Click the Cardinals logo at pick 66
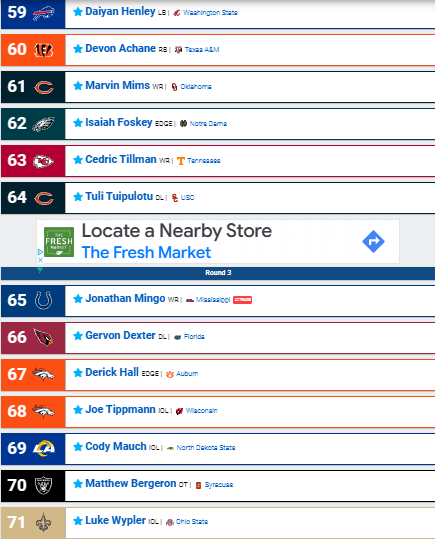The image size is (435, 539). 43,337
